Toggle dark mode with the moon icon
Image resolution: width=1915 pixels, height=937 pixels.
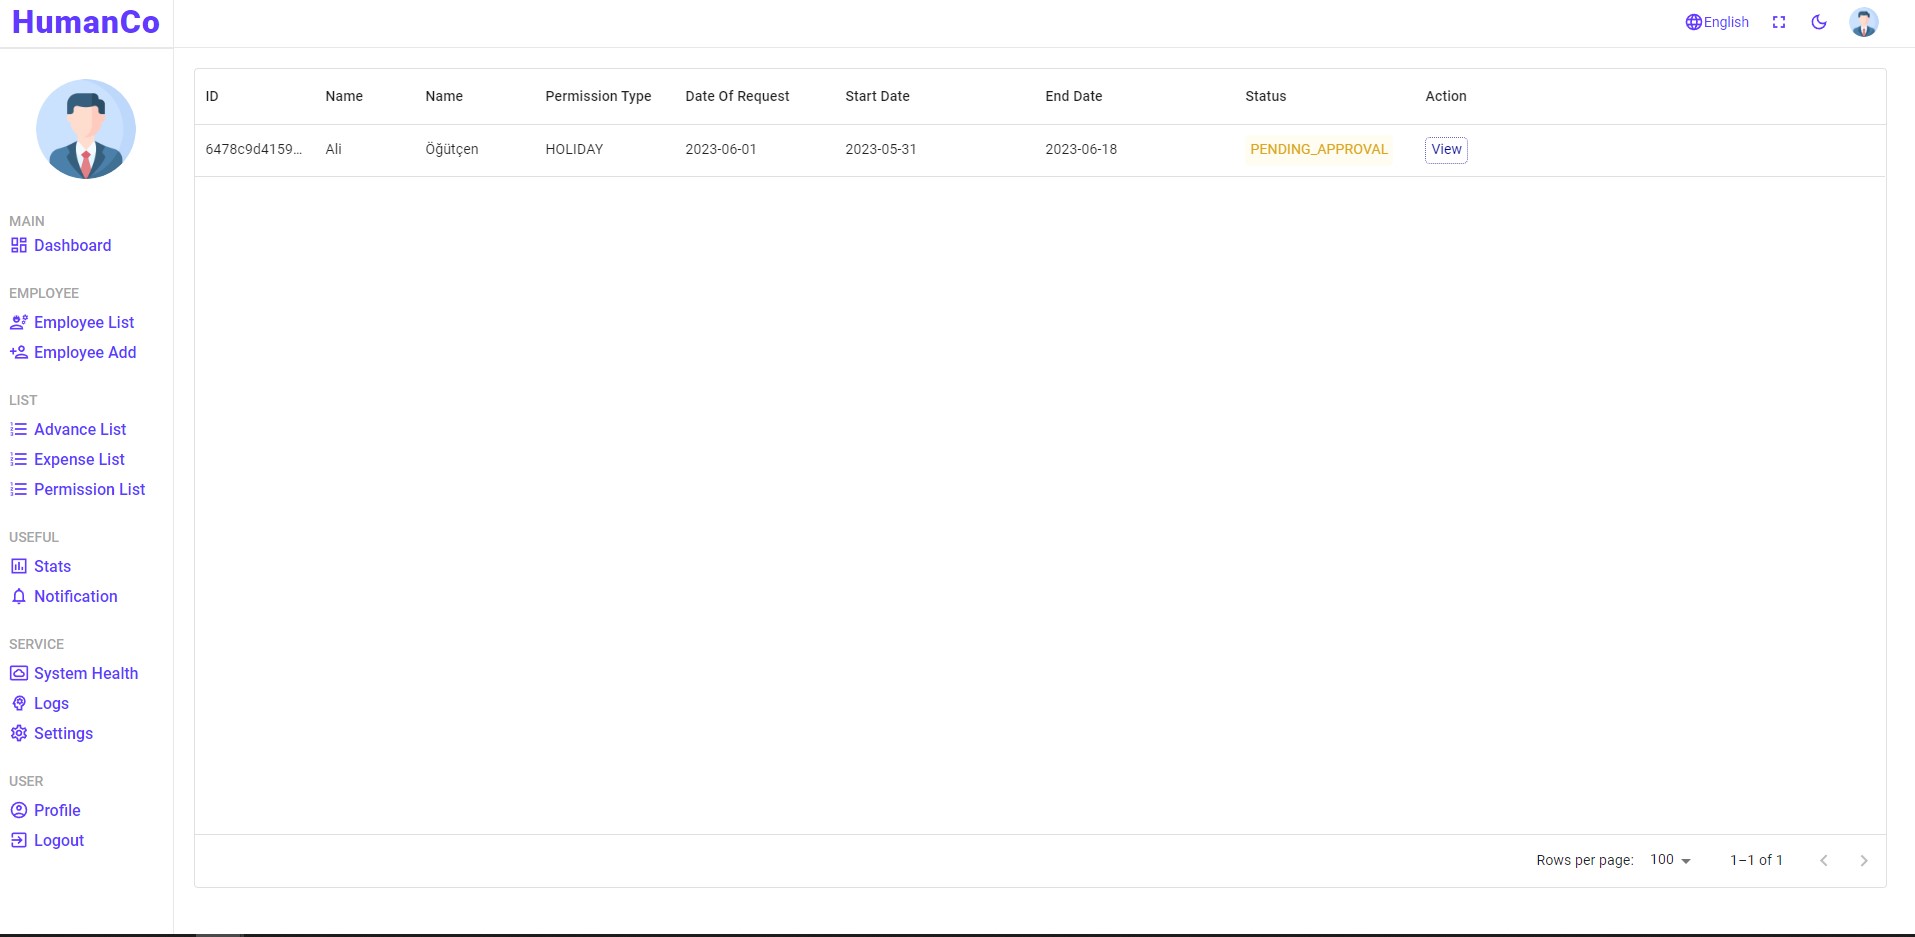(x=1819, y=21)
